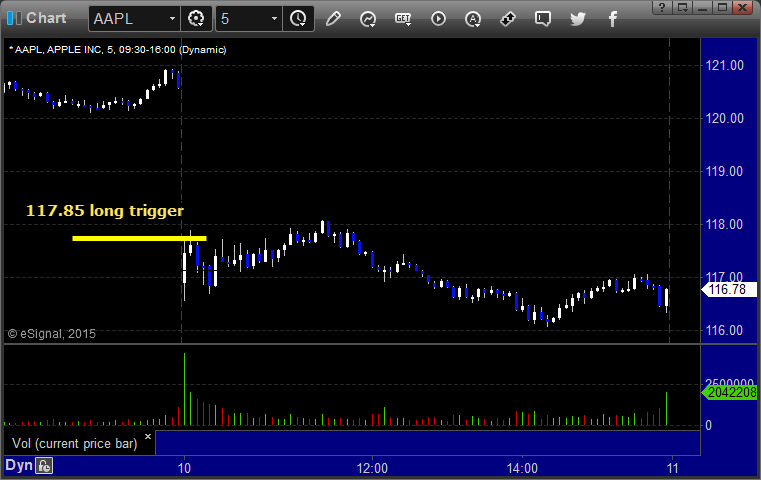Close the chart window with red X
The width and height of the screenshot is (761, 480).
pyautogui.click(x=743, y=7)
